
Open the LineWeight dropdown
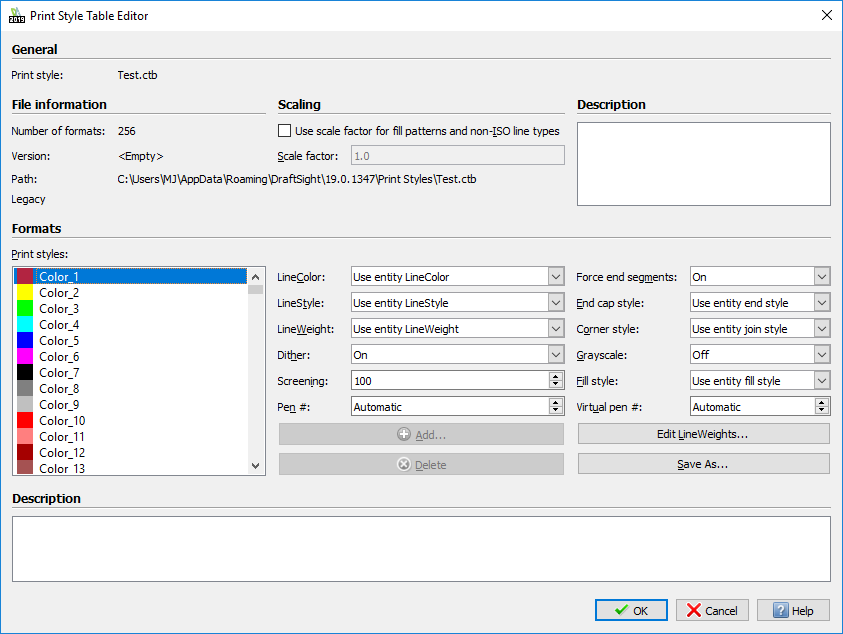(x=457, y=329)
